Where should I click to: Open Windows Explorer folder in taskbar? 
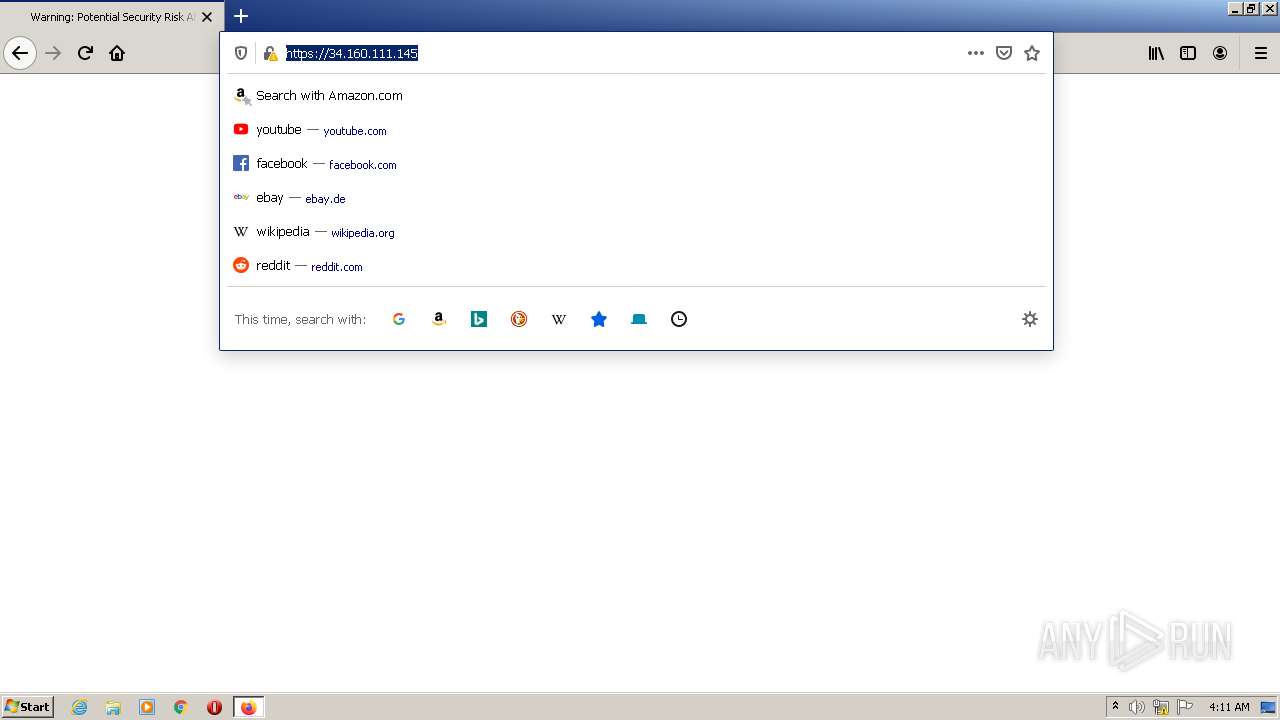coord(113,707)
